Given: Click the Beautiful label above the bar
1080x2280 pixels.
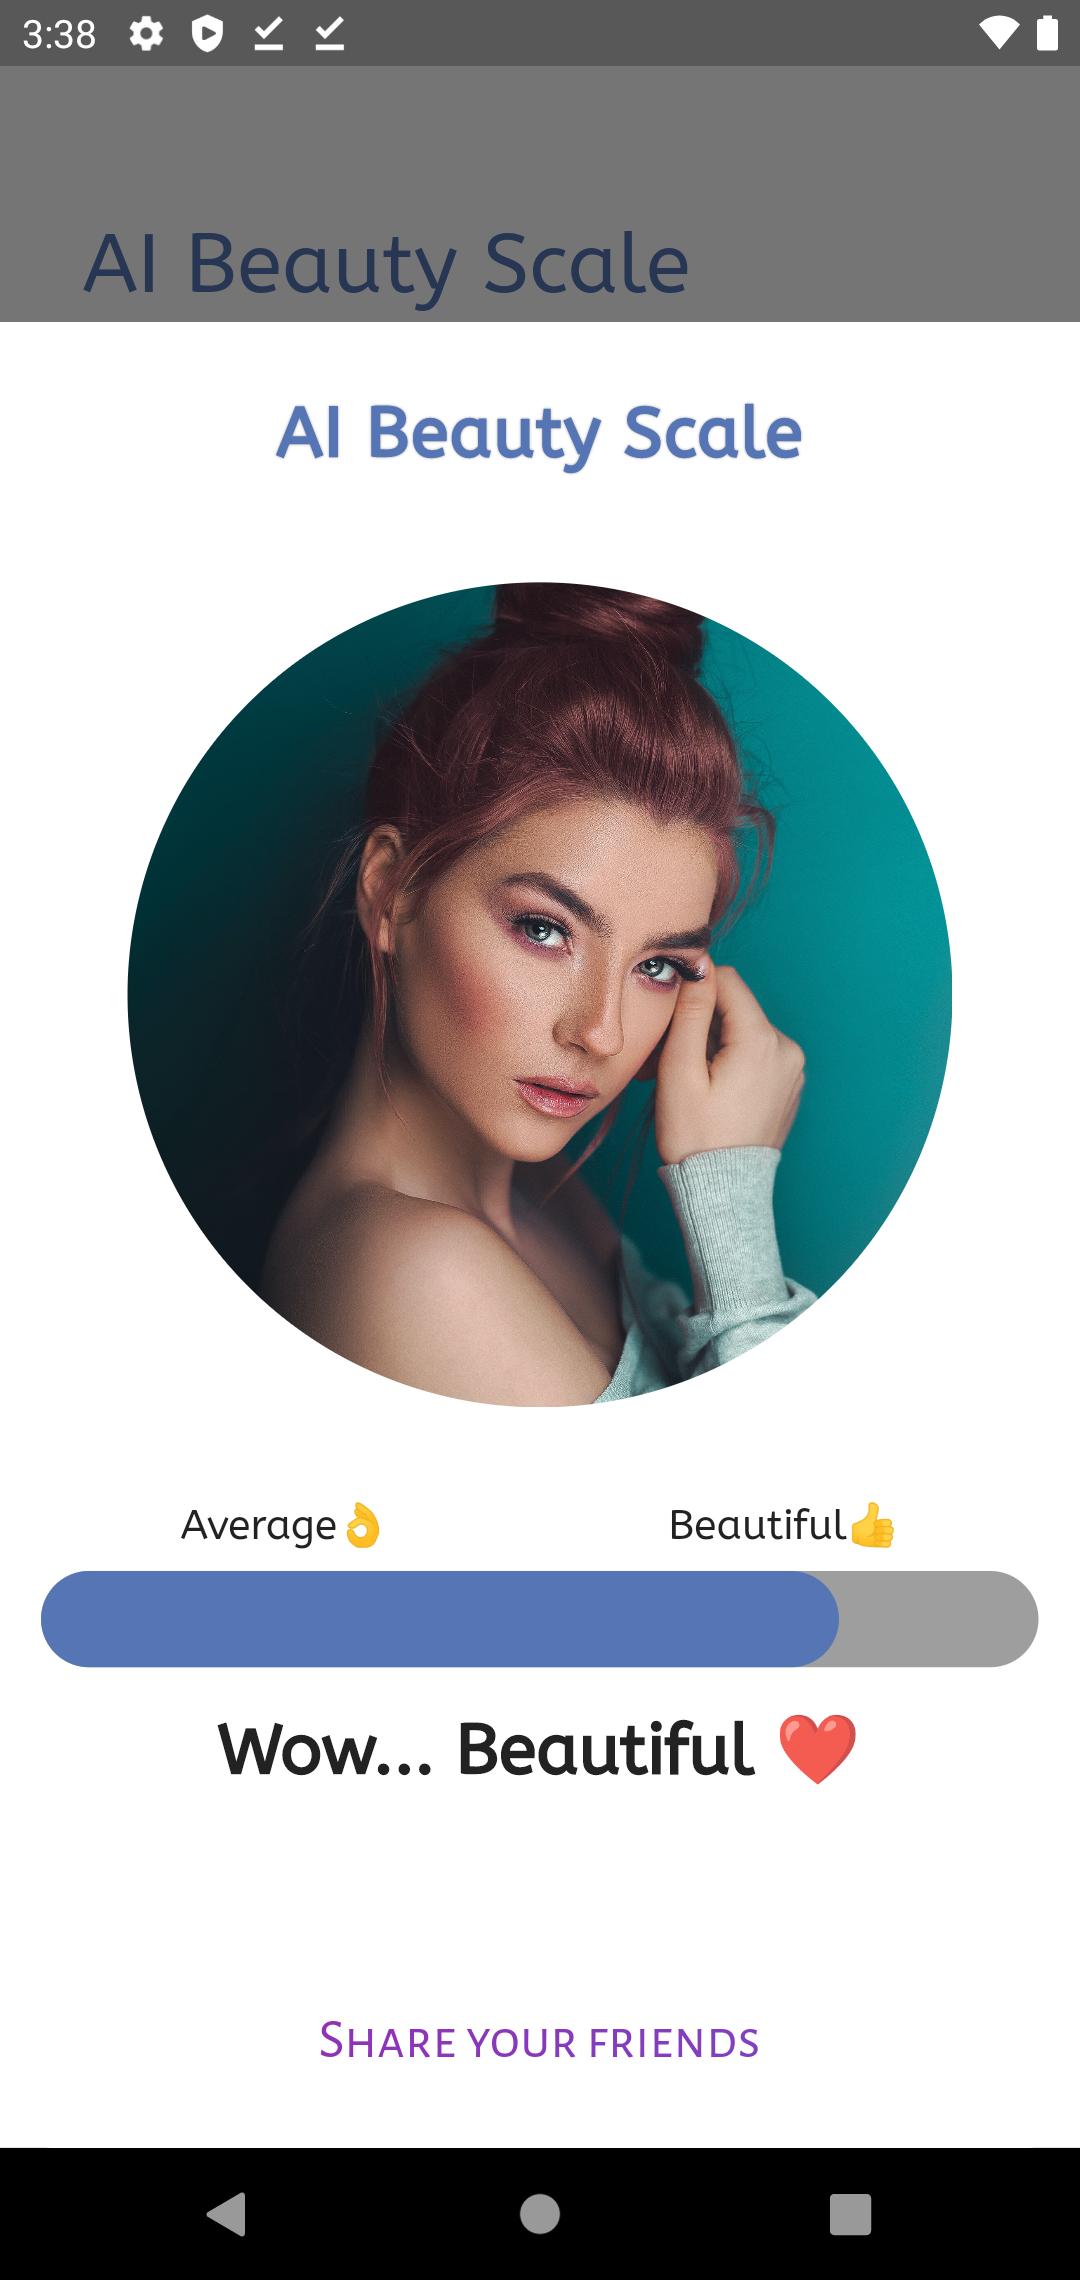Looking at the screenshot, I should (x=758, y=1525).
